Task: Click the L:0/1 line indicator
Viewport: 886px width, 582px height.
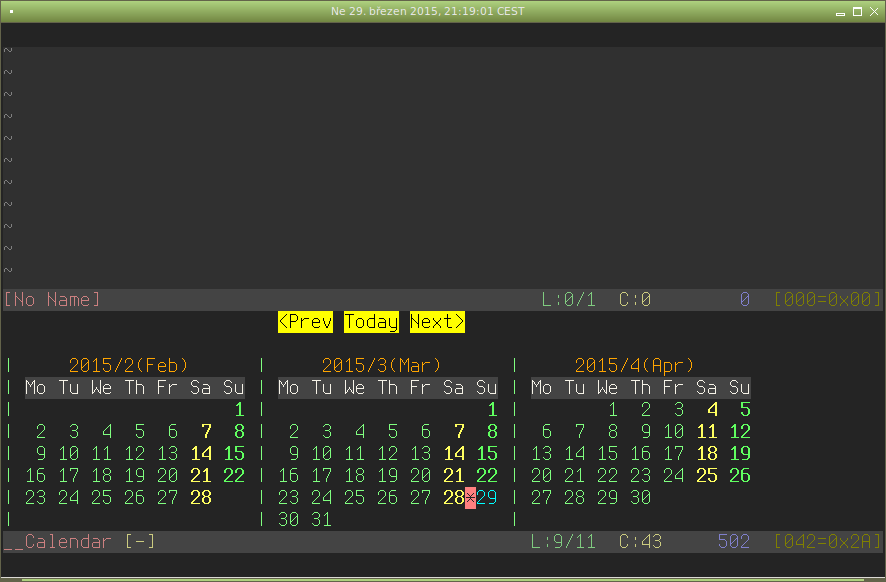Action: [568, 299]
